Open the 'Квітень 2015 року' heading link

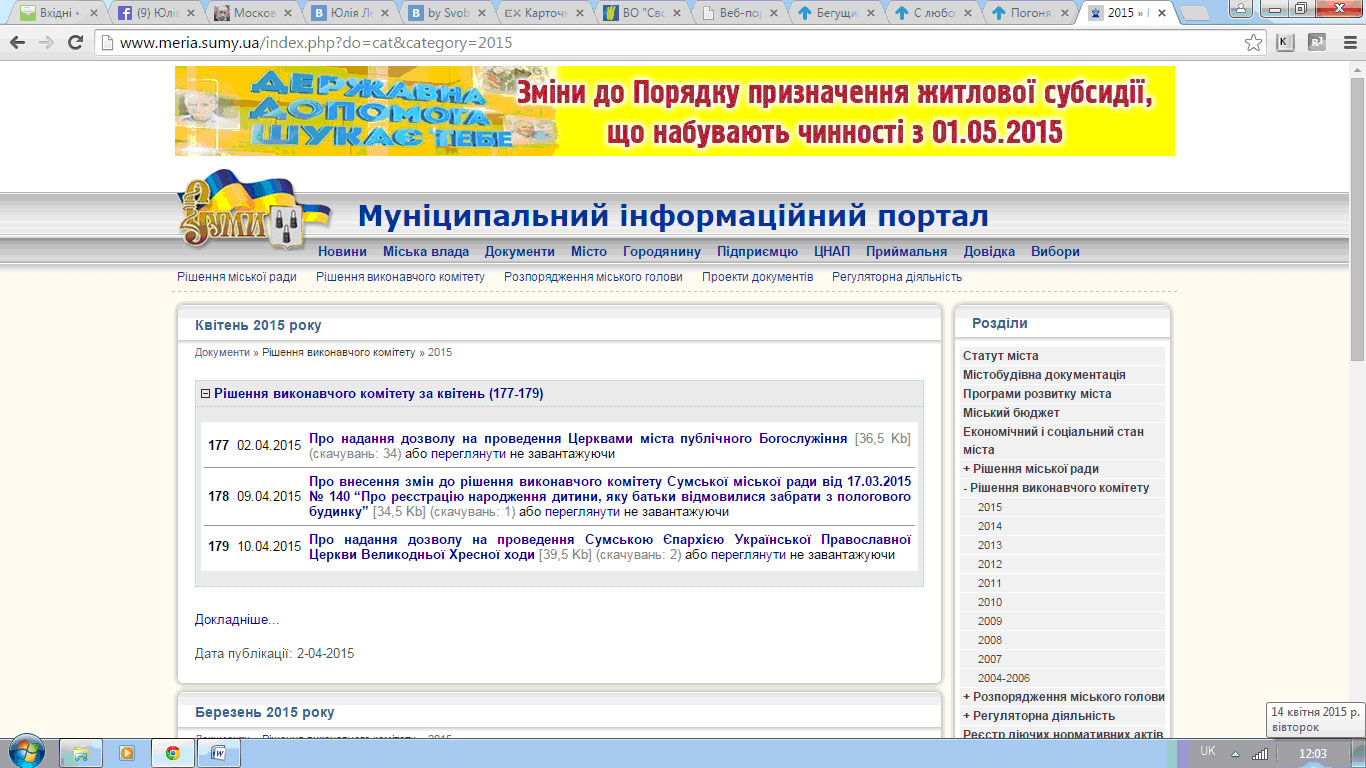click(x=258, y=325)
